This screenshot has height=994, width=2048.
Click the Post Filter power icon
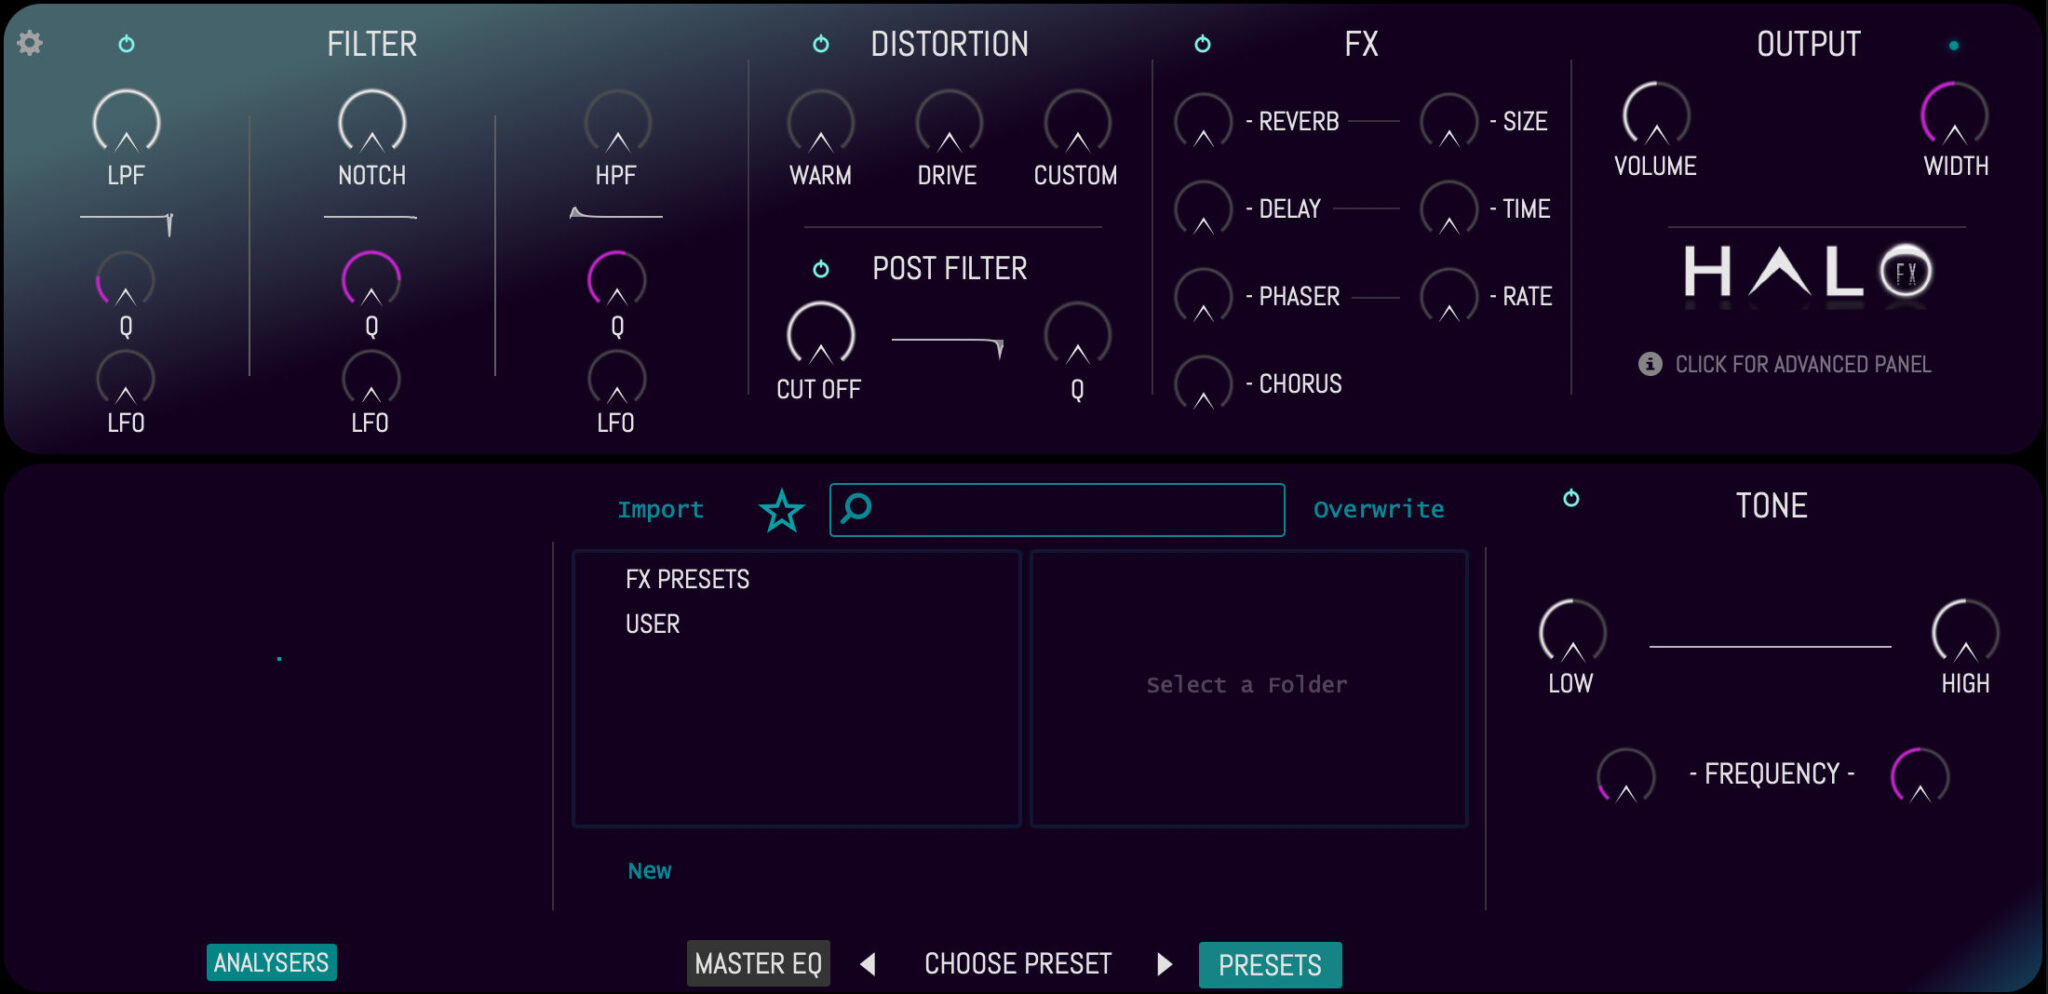click(x=819, y=268)
